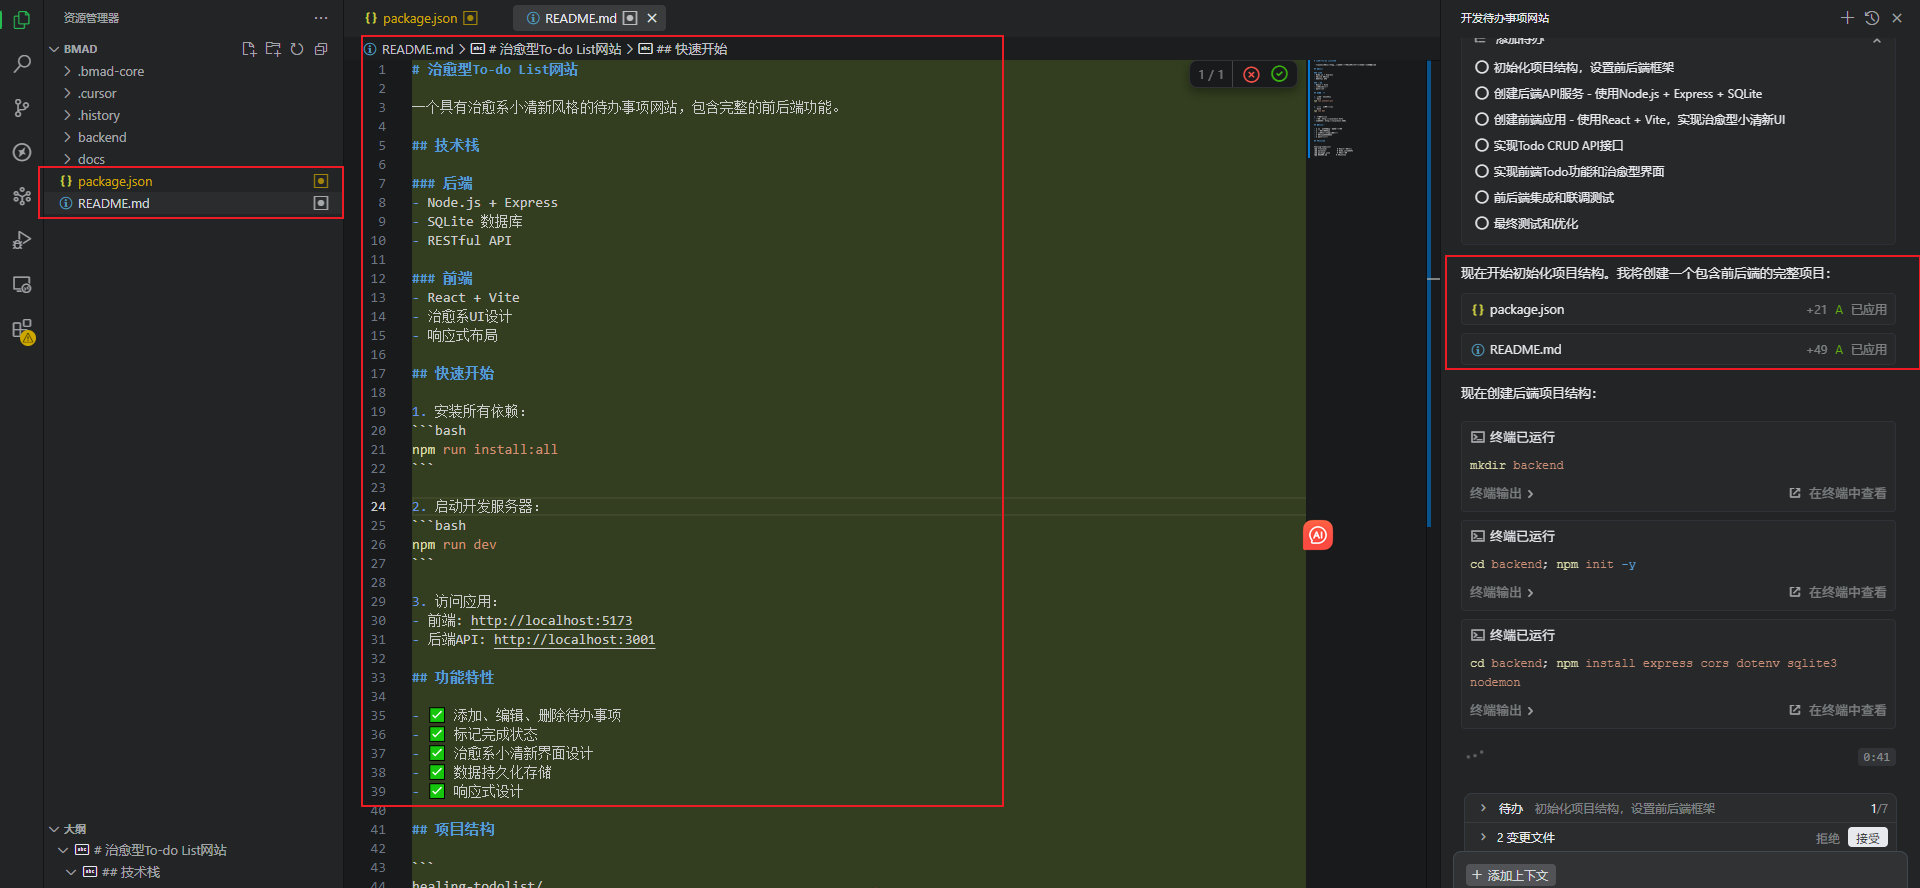Open the Explorer view in activity bar
1920x888 pixels.
coord(21,19)
